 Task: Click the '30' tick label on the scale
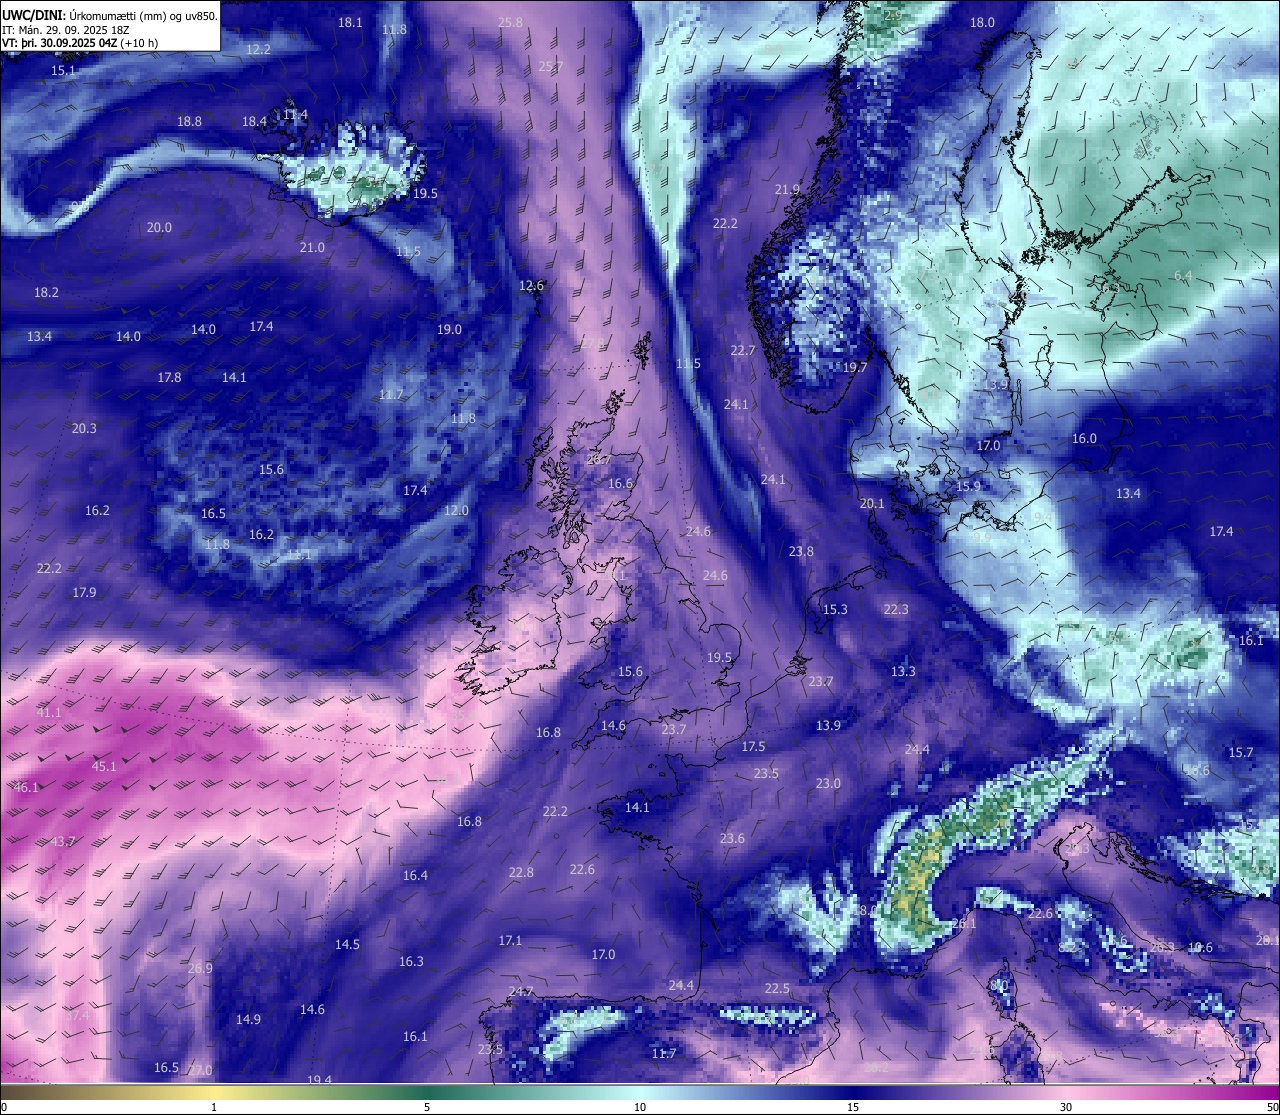(1066, 1107)
